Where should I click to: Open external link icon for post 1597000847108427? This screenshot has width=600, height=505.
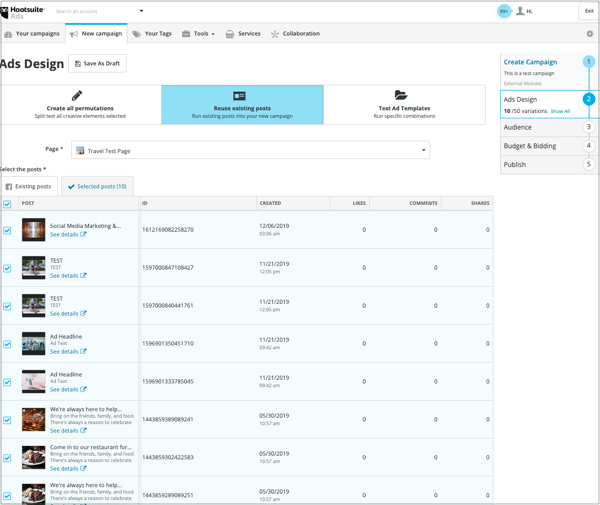tap(83, 275)
